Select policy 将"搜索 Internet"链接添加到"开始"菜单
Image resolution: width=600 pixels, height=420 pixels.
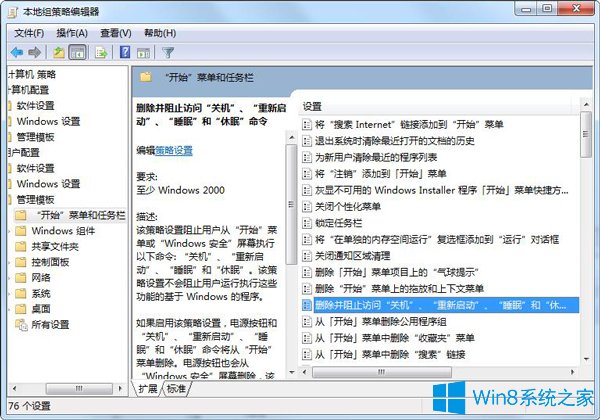(403, 124)
